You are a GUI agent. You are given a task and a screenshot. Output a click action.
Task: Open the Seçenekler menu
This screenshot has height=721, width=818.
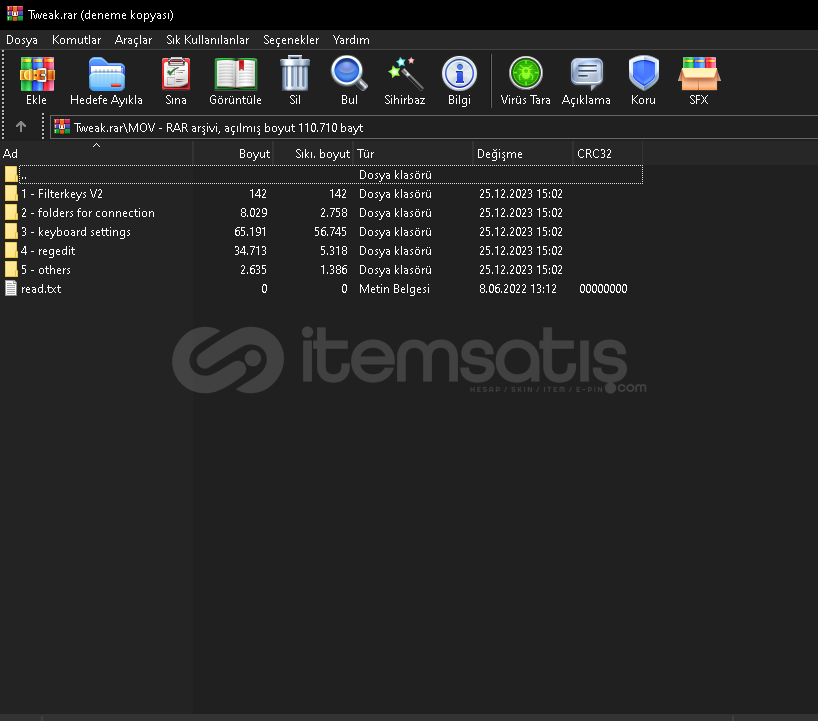[x=291, y=40]
